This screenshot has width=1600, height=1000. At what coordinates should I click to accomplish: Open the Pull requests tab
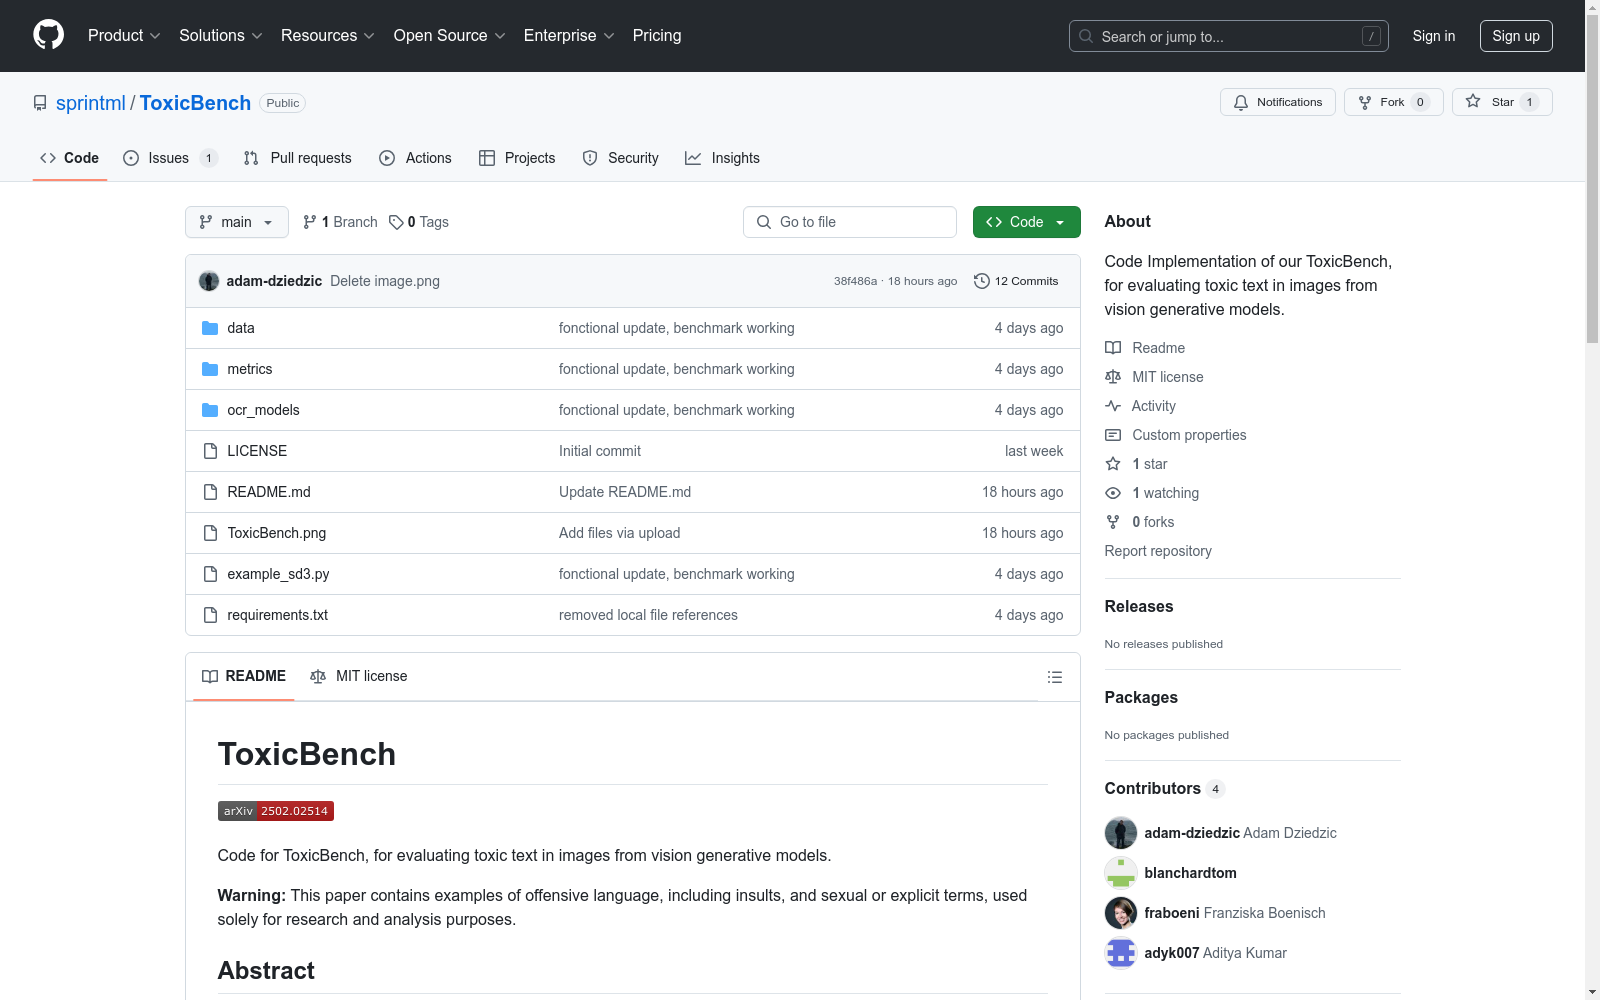[298, 158]
